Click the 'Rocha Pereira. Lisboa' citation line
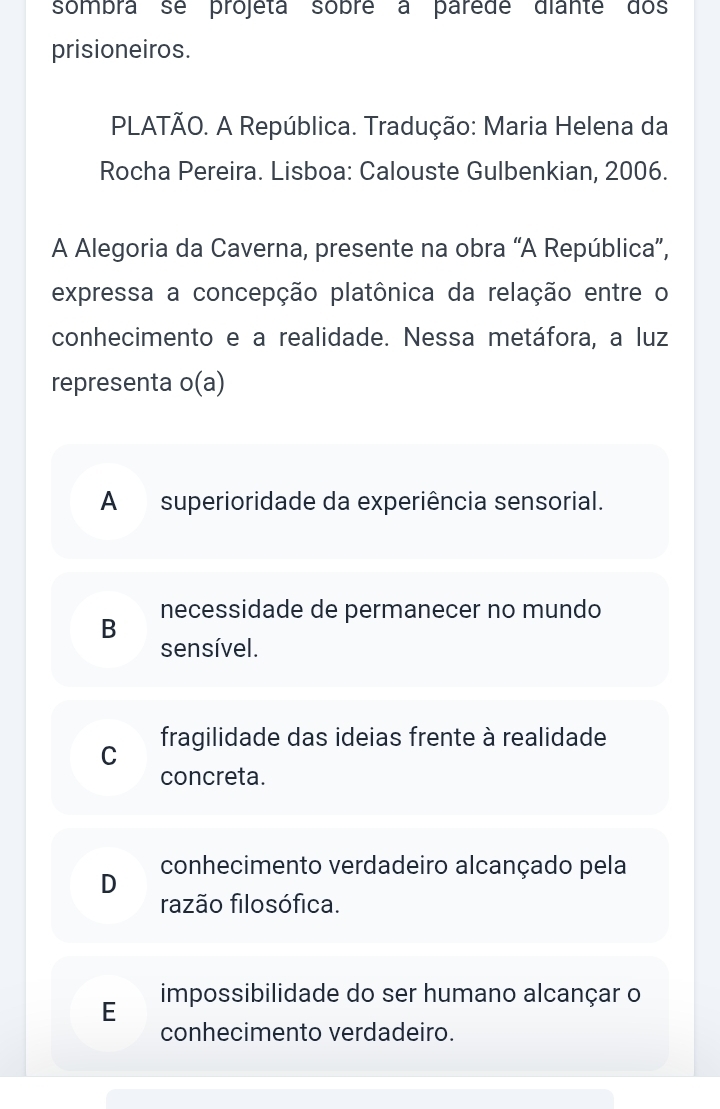720x1109 pixels. (383, 172)
